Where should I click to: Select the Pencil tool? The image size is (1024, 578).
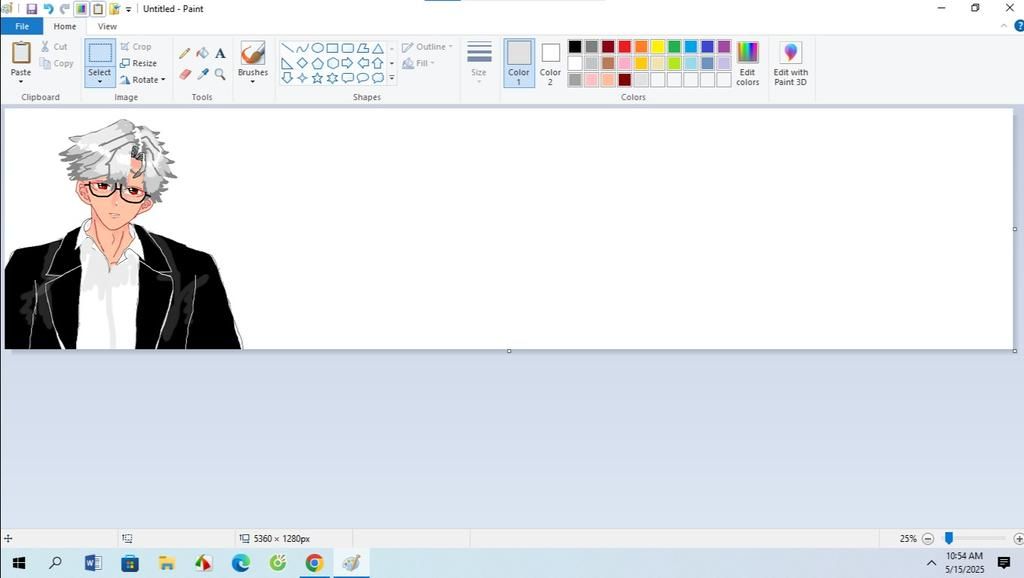pyautogui.click(x=185, y=53)
